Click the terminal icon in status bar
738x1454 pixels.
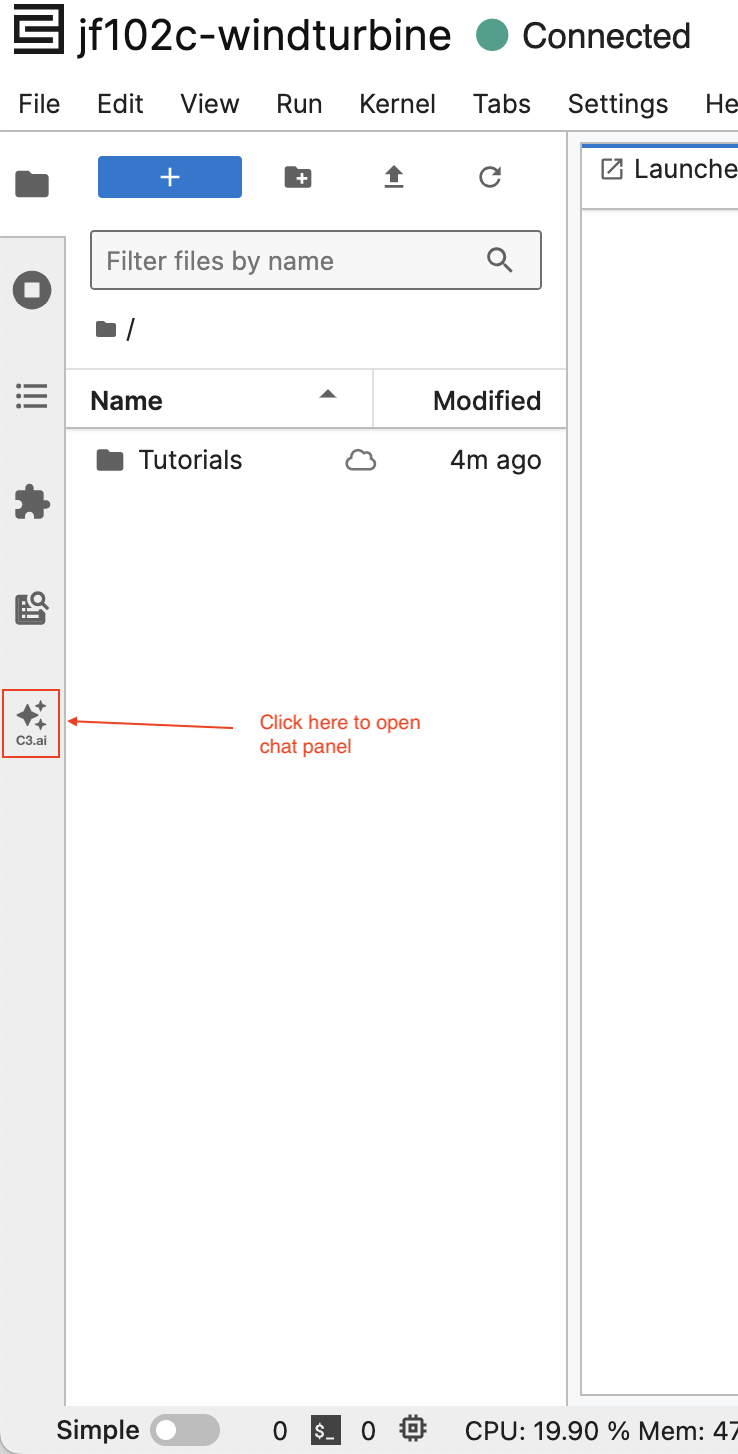pos(324,1431)
